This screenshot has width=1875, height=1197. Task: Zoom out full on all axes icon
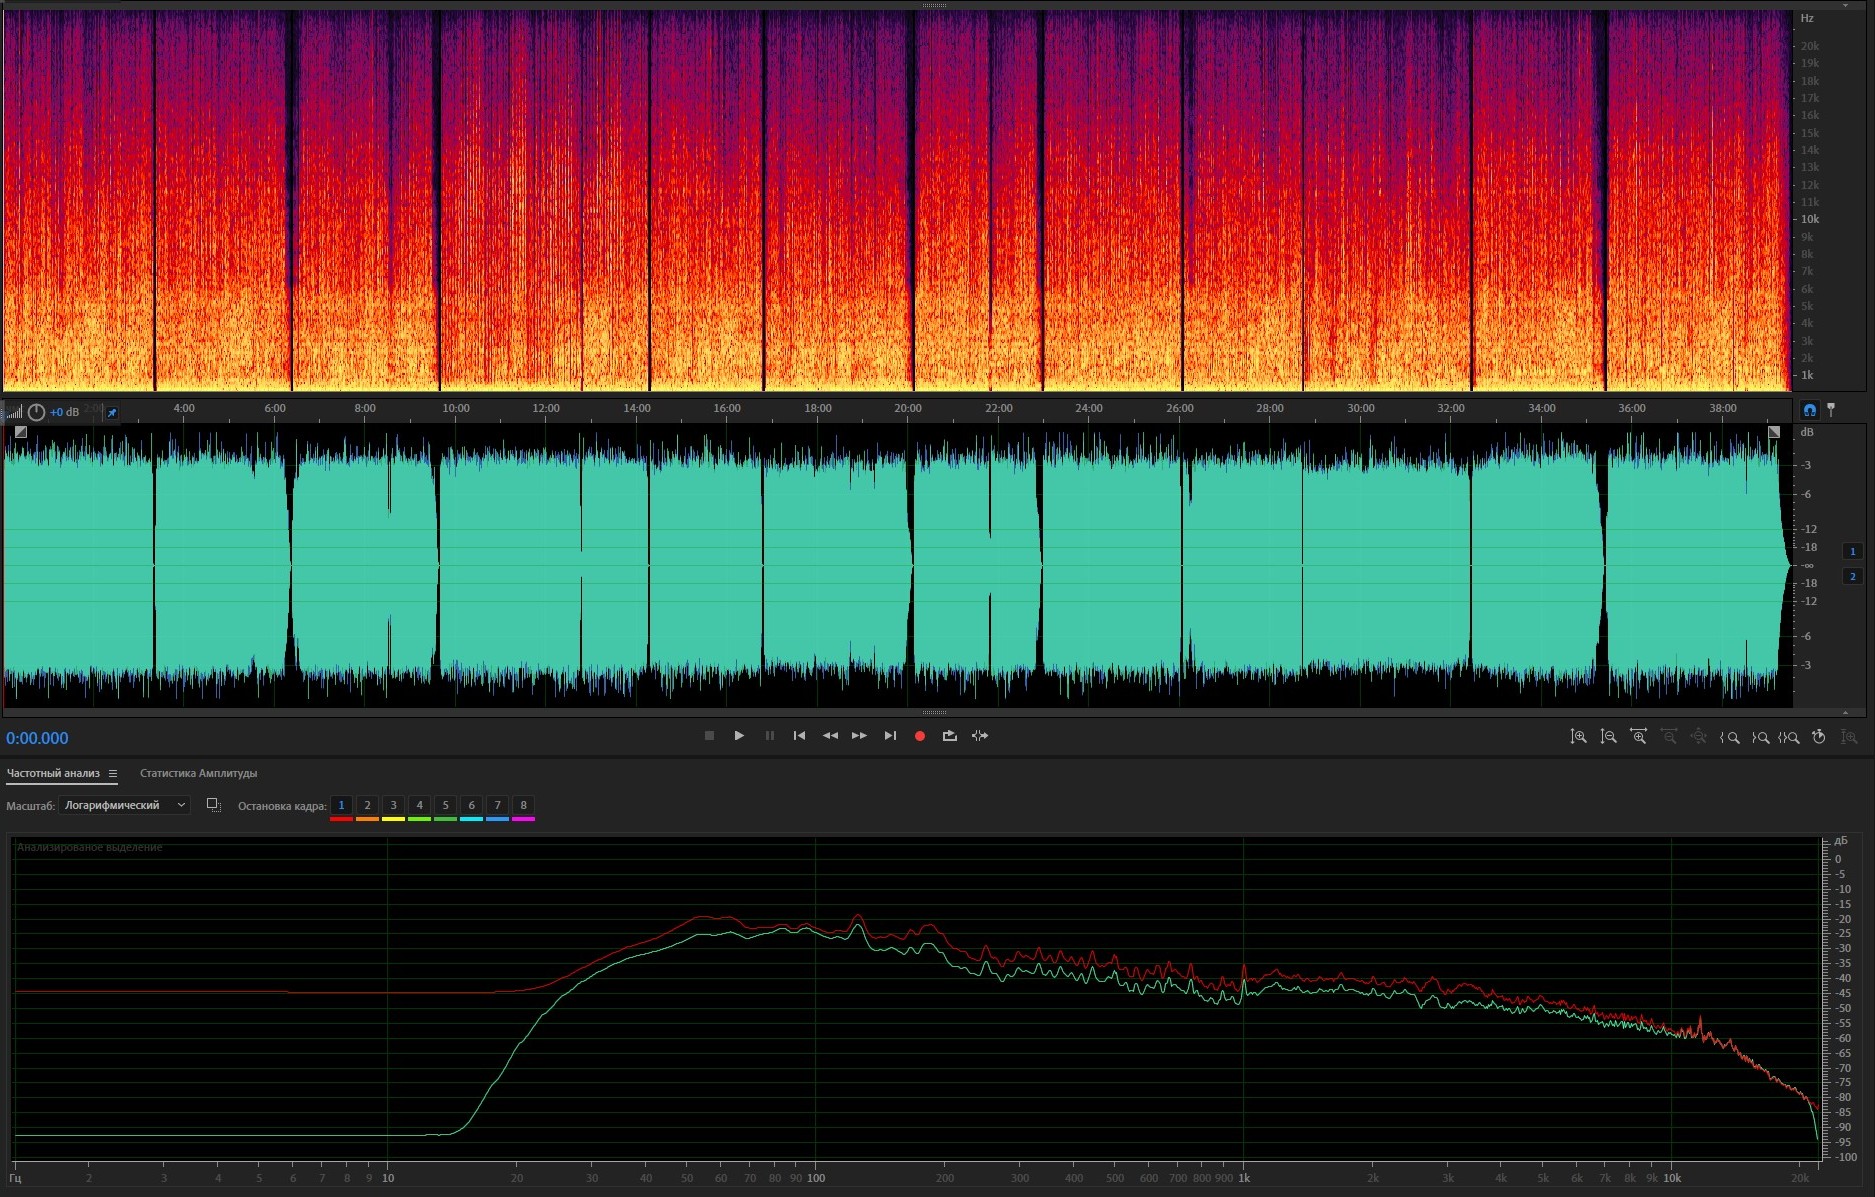coord(1698,737)
